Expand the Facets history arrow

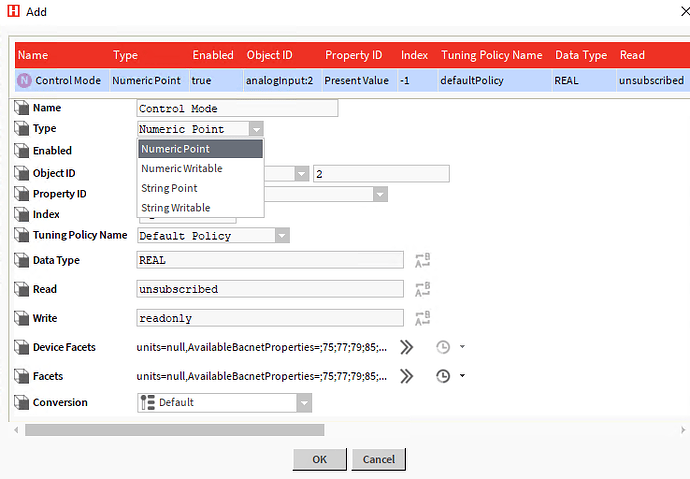point(462,376)
